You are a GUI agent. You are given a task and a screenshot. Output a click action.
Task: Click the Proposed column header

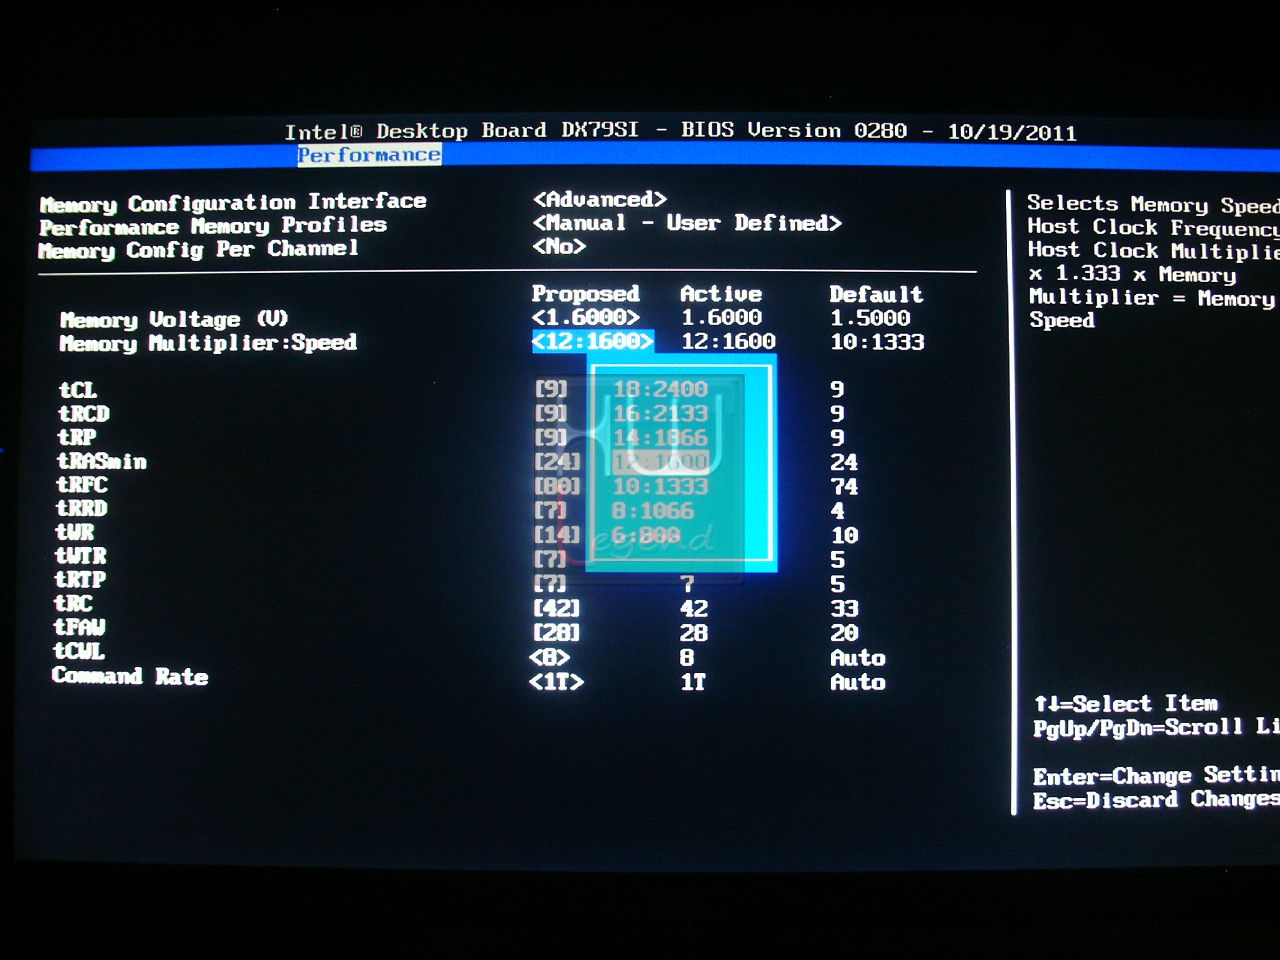click(585, 293)
